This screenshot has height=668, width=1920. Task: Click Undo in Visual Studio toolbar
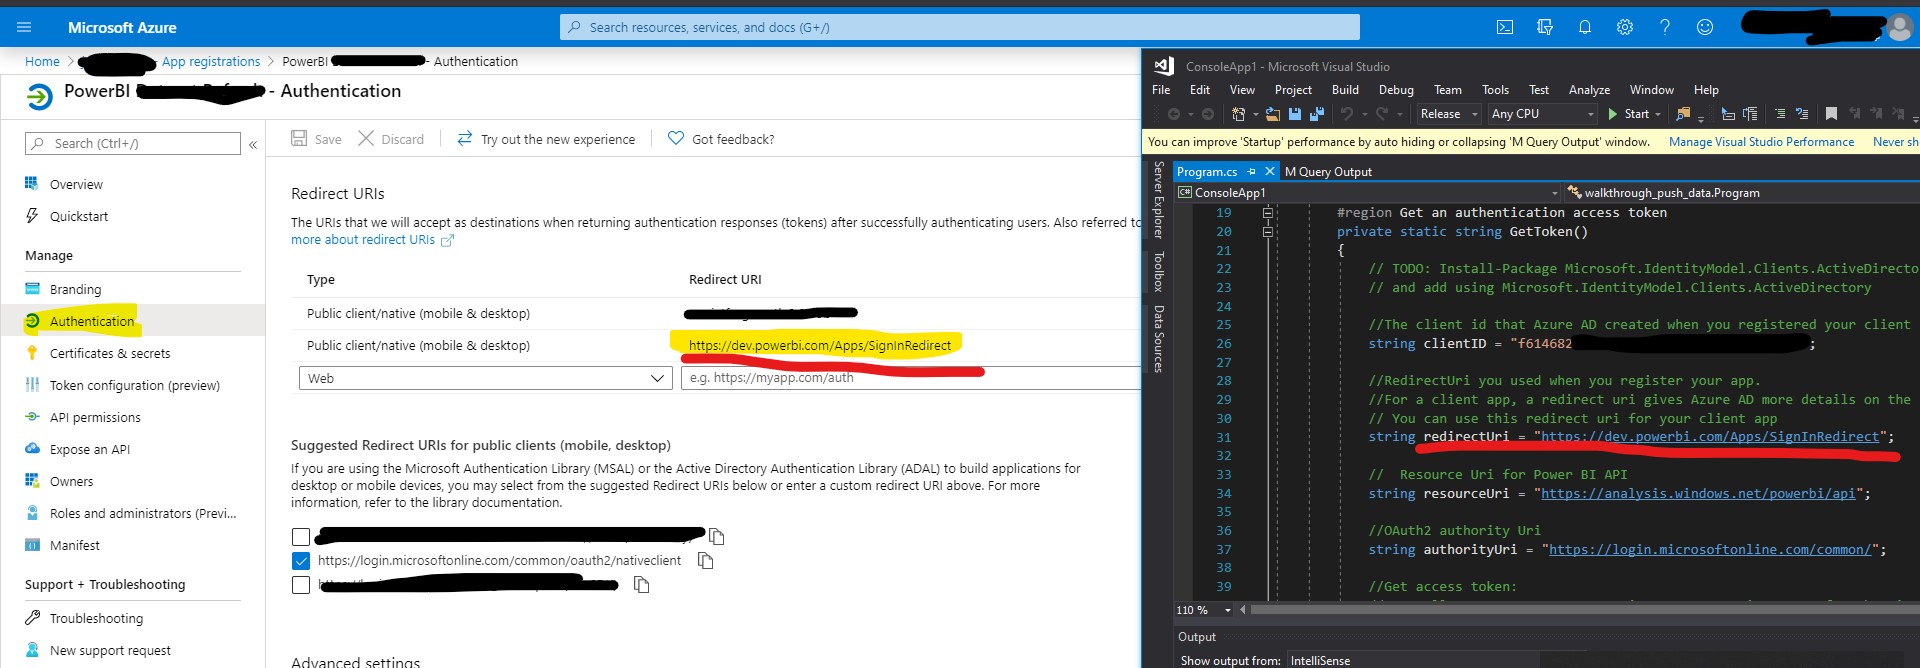[x=1347, y=114]
